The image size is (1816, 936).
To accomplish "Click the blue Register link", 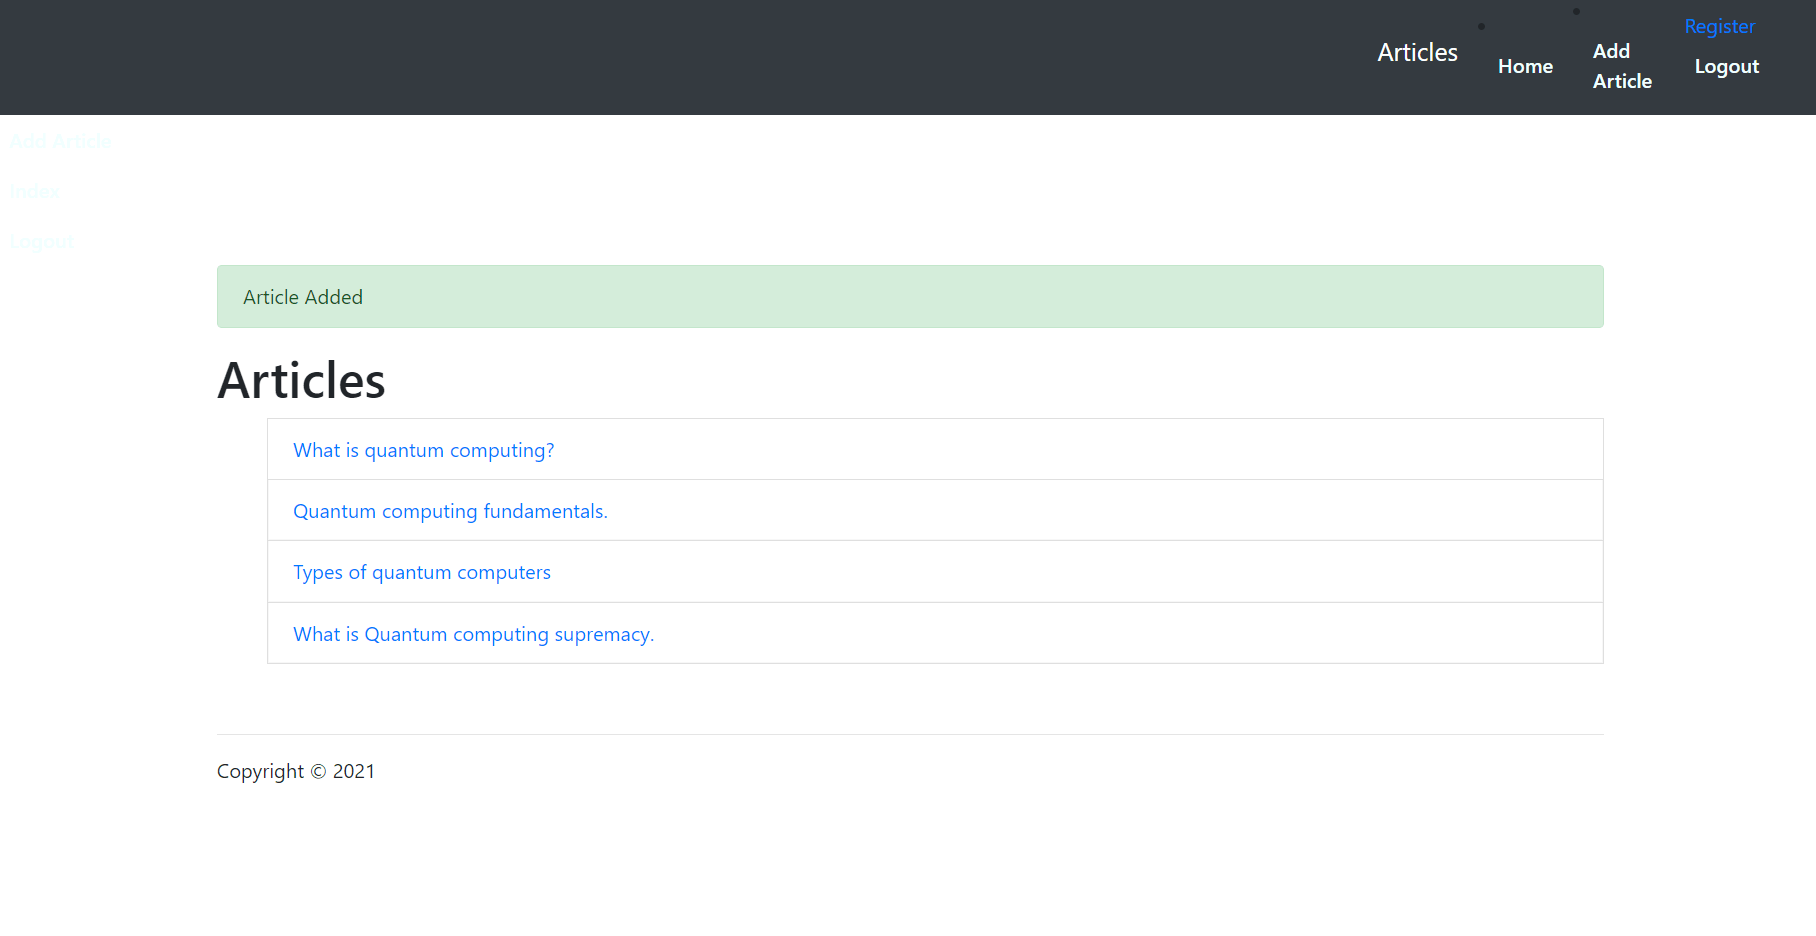I will (1719, 27).
